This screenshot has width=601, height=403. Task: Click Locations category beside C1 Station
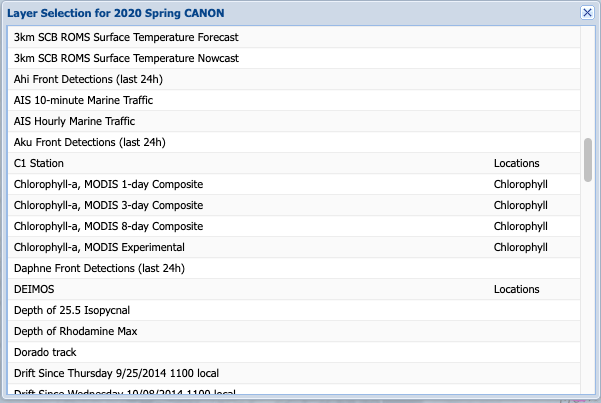click(516, 163)
